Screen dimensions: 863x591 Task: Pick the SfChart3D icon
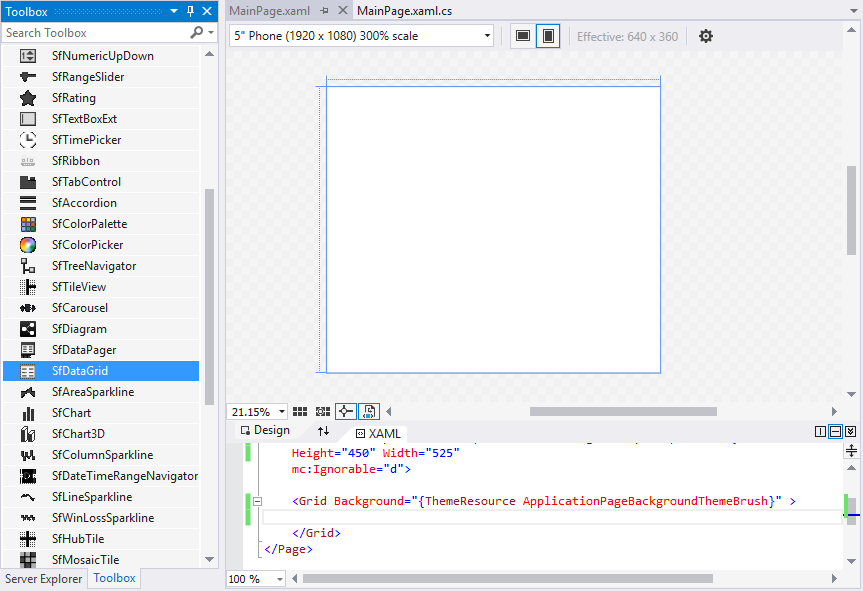pos(28,434)
